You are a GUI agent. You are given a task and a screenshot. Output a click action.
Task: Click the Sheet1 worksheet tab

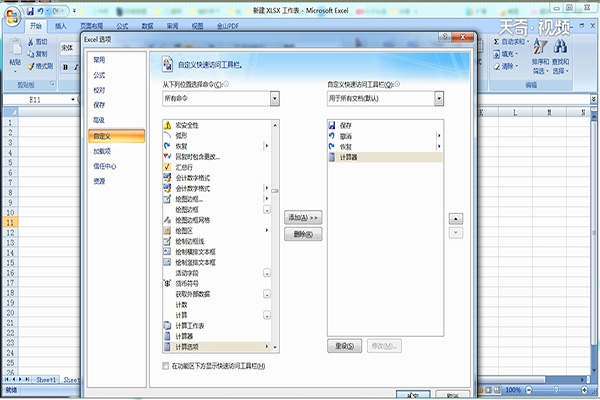pos(46,380)
